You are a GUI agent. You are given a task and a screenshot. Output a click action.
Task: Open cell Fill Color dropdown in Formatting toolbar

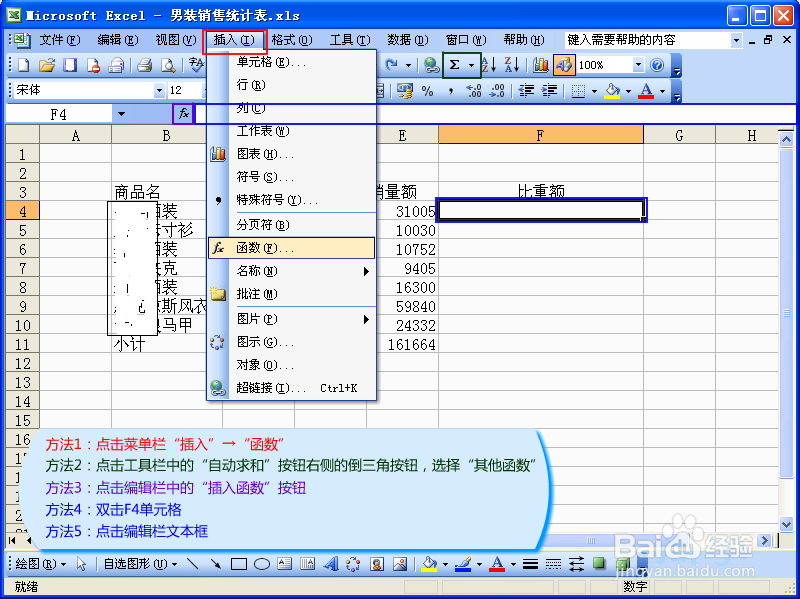point(628,92)
